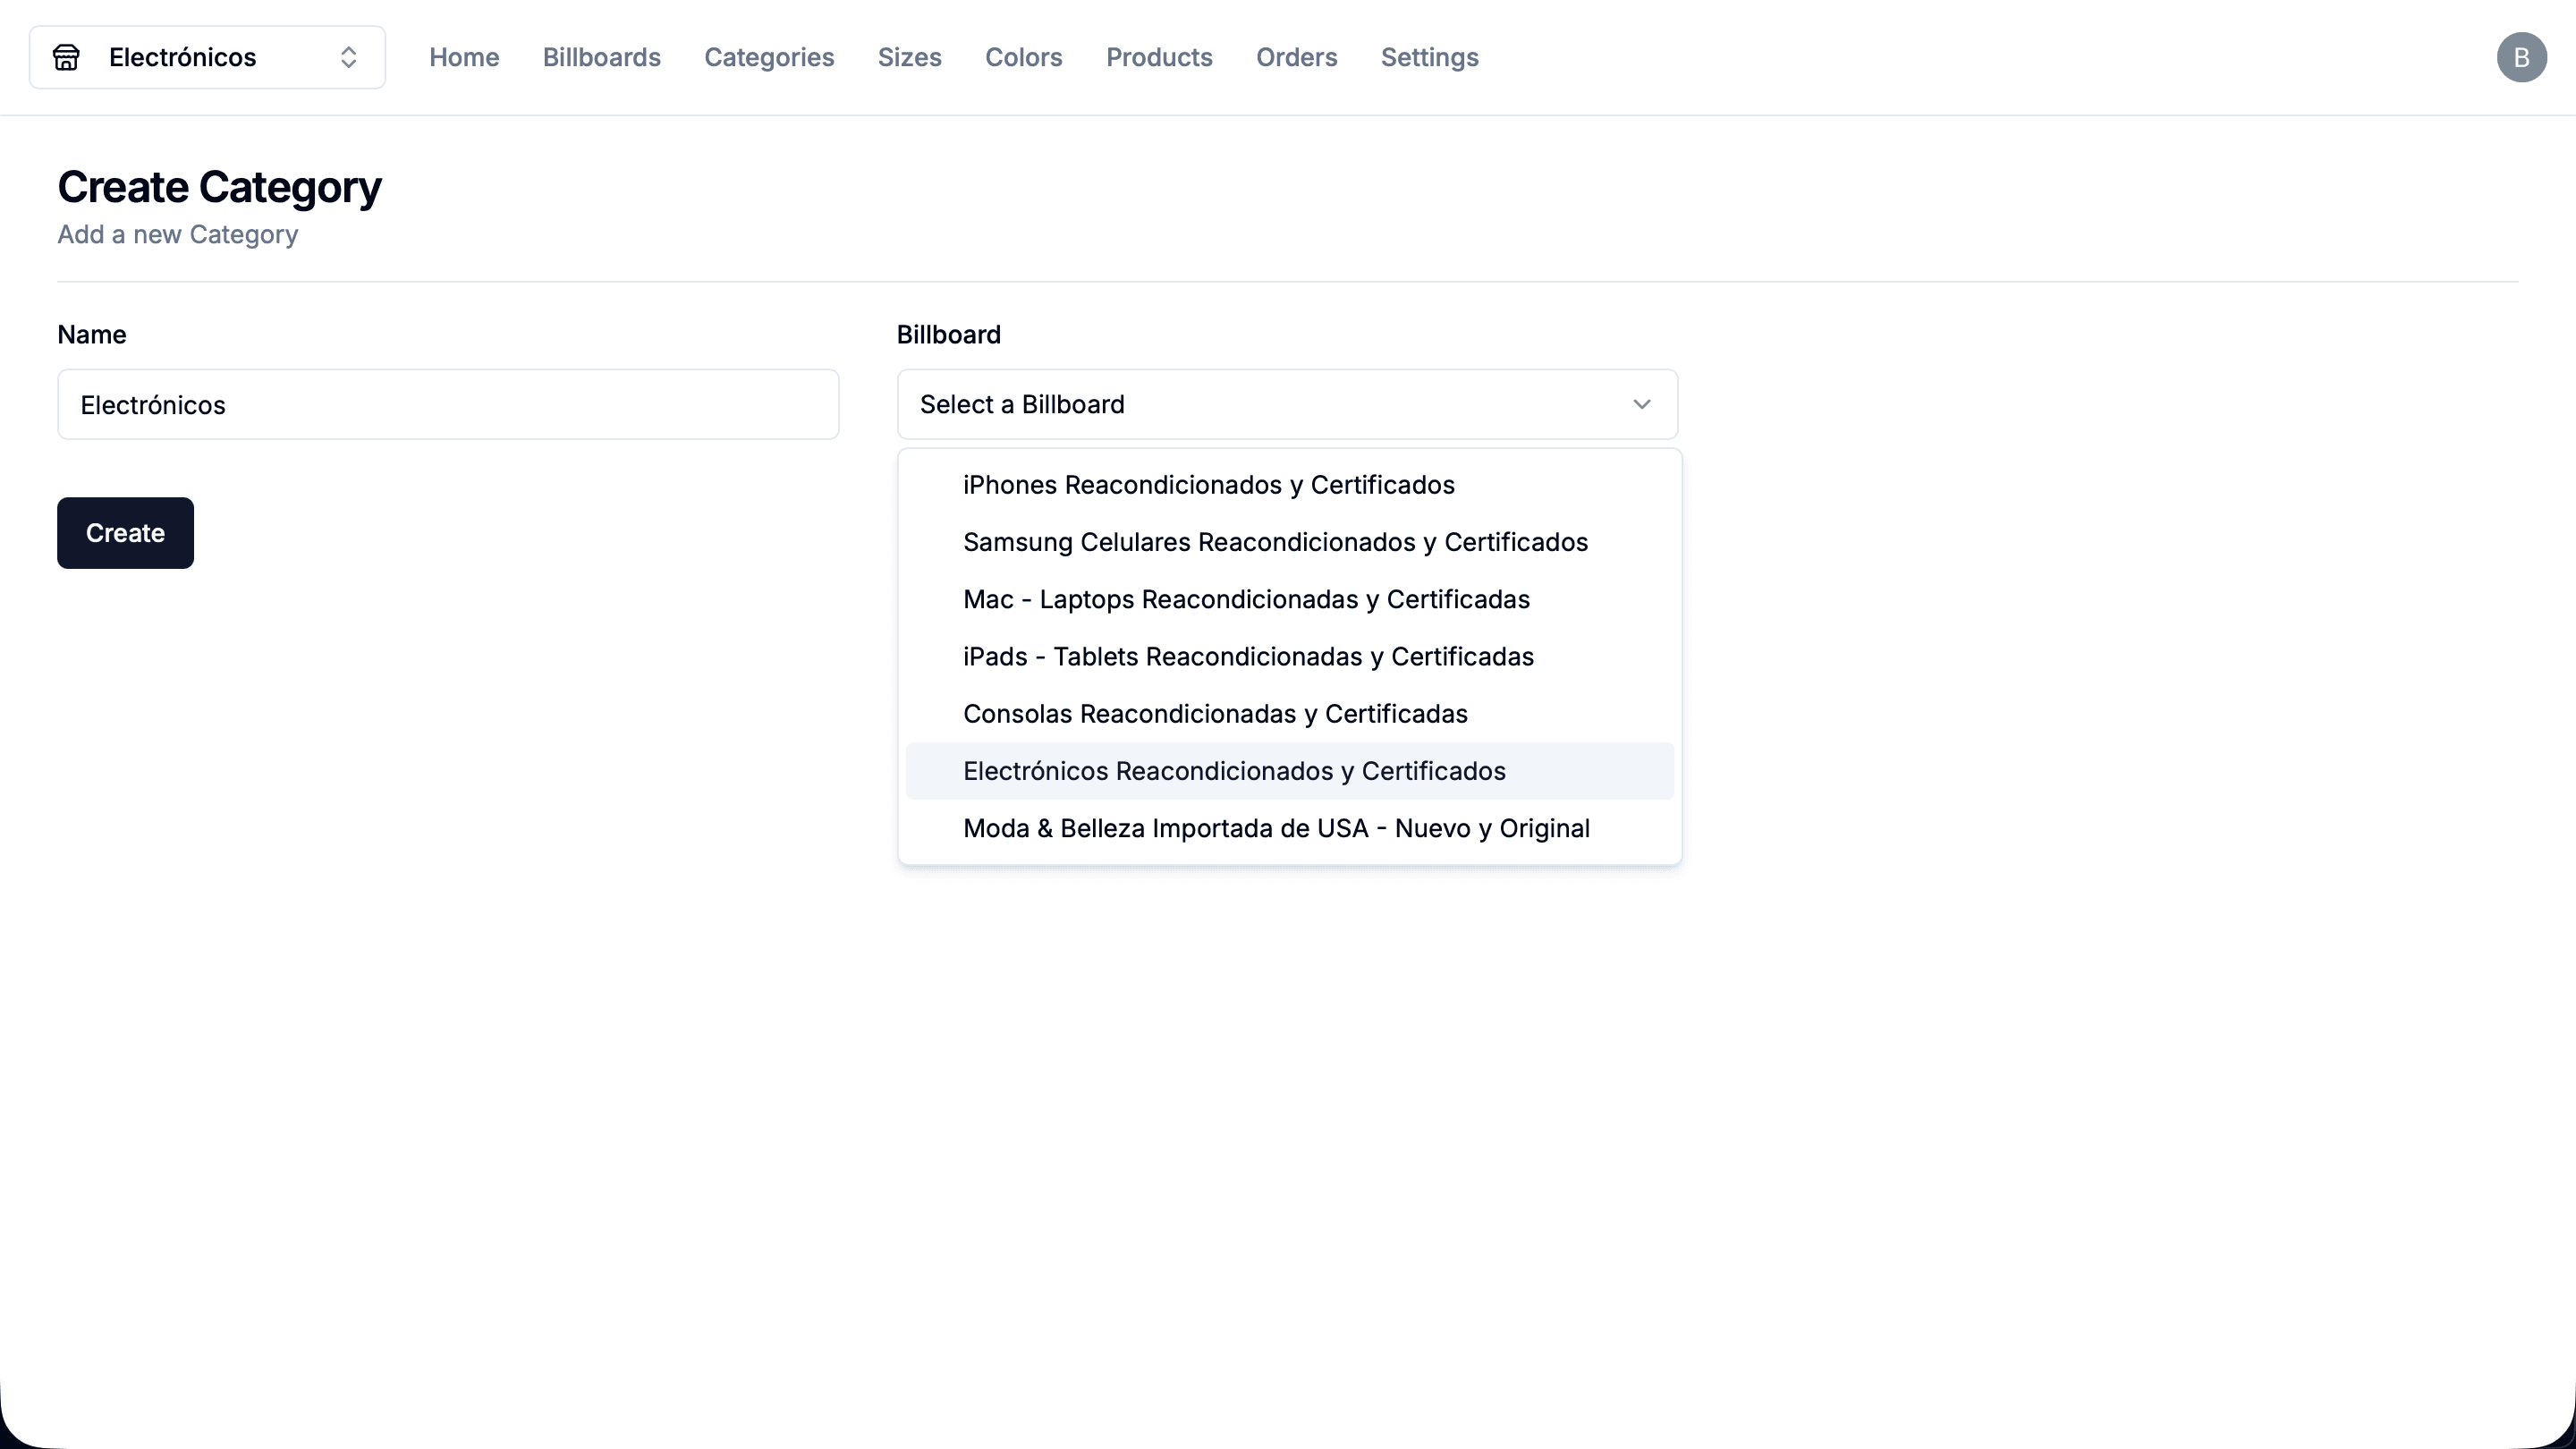Click the up-down chevrons in store switcher
2576x1449 pixels.
click(x=348, y=58)
